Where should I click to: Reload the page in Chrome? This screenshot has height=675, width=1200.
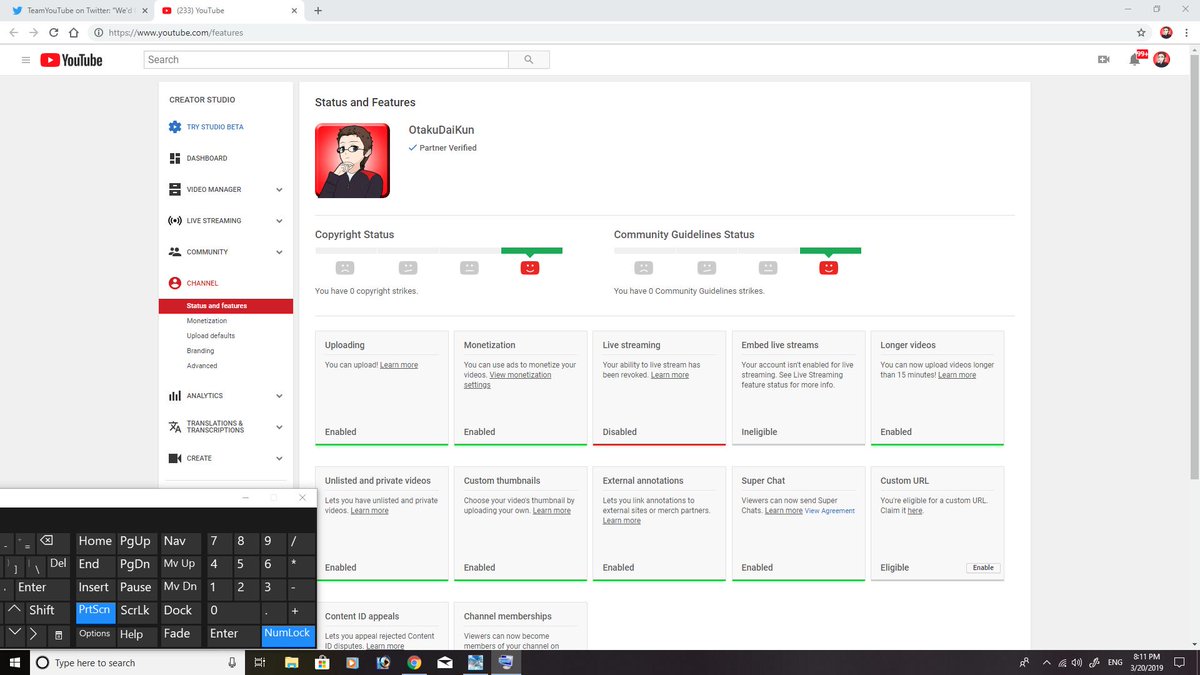click(54, 32)
